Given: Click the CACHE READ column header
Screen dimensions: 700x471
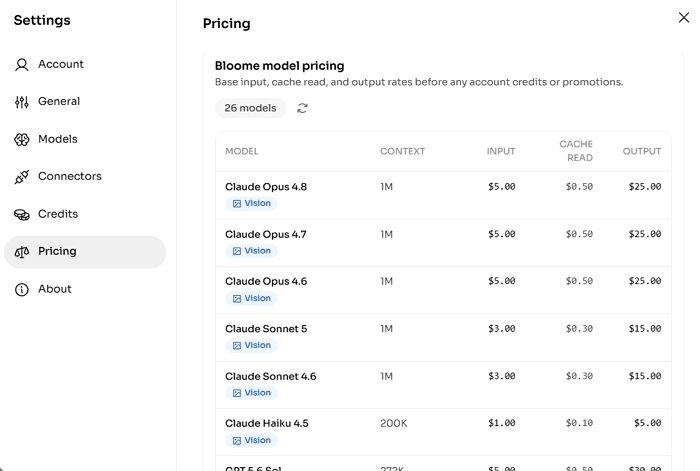Looking at the screenshot, I should point(576,151).
